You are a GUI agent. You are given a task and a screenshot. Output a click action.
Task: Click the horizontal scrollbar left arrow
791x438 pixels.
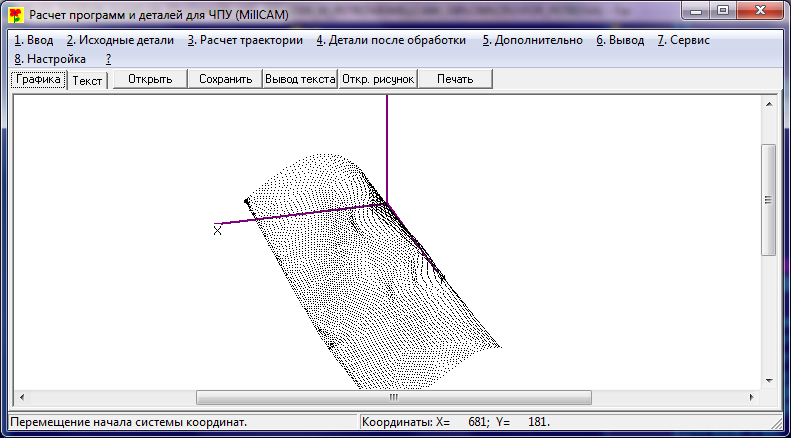coord(22,398)
